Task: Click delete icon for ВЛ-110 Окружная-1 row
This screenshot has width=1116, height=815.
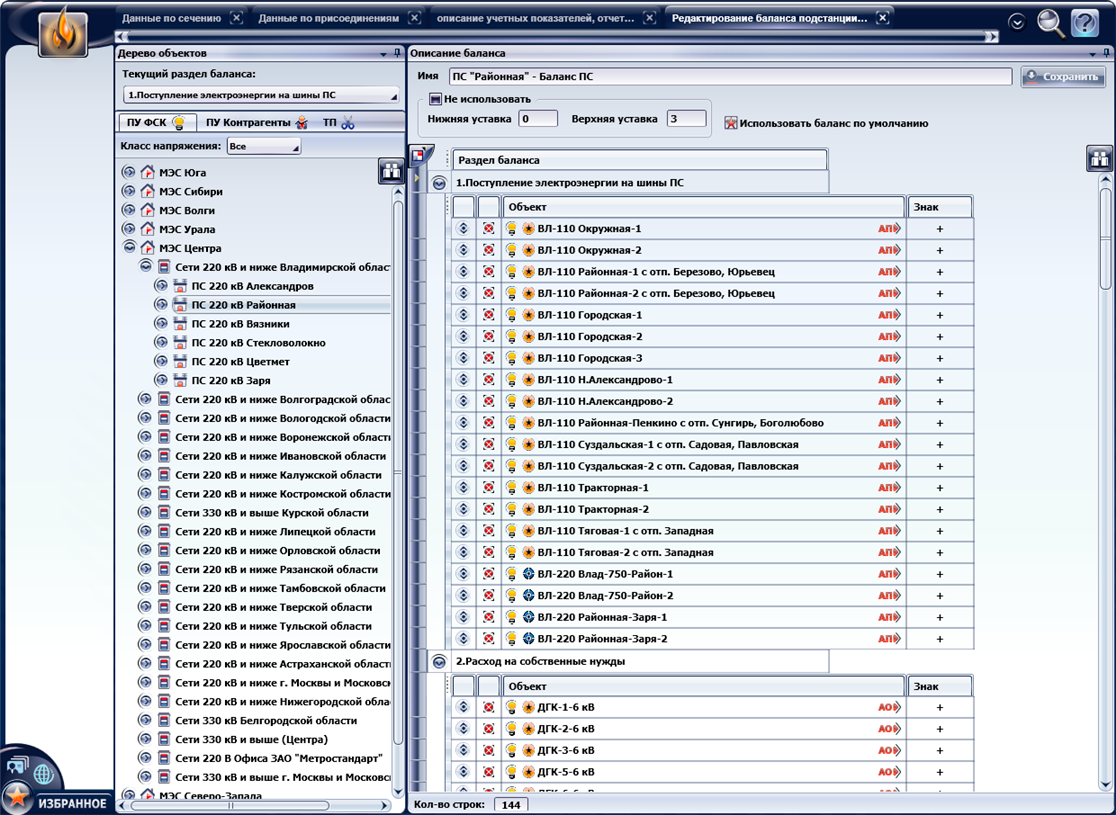Action: [488, 229]
